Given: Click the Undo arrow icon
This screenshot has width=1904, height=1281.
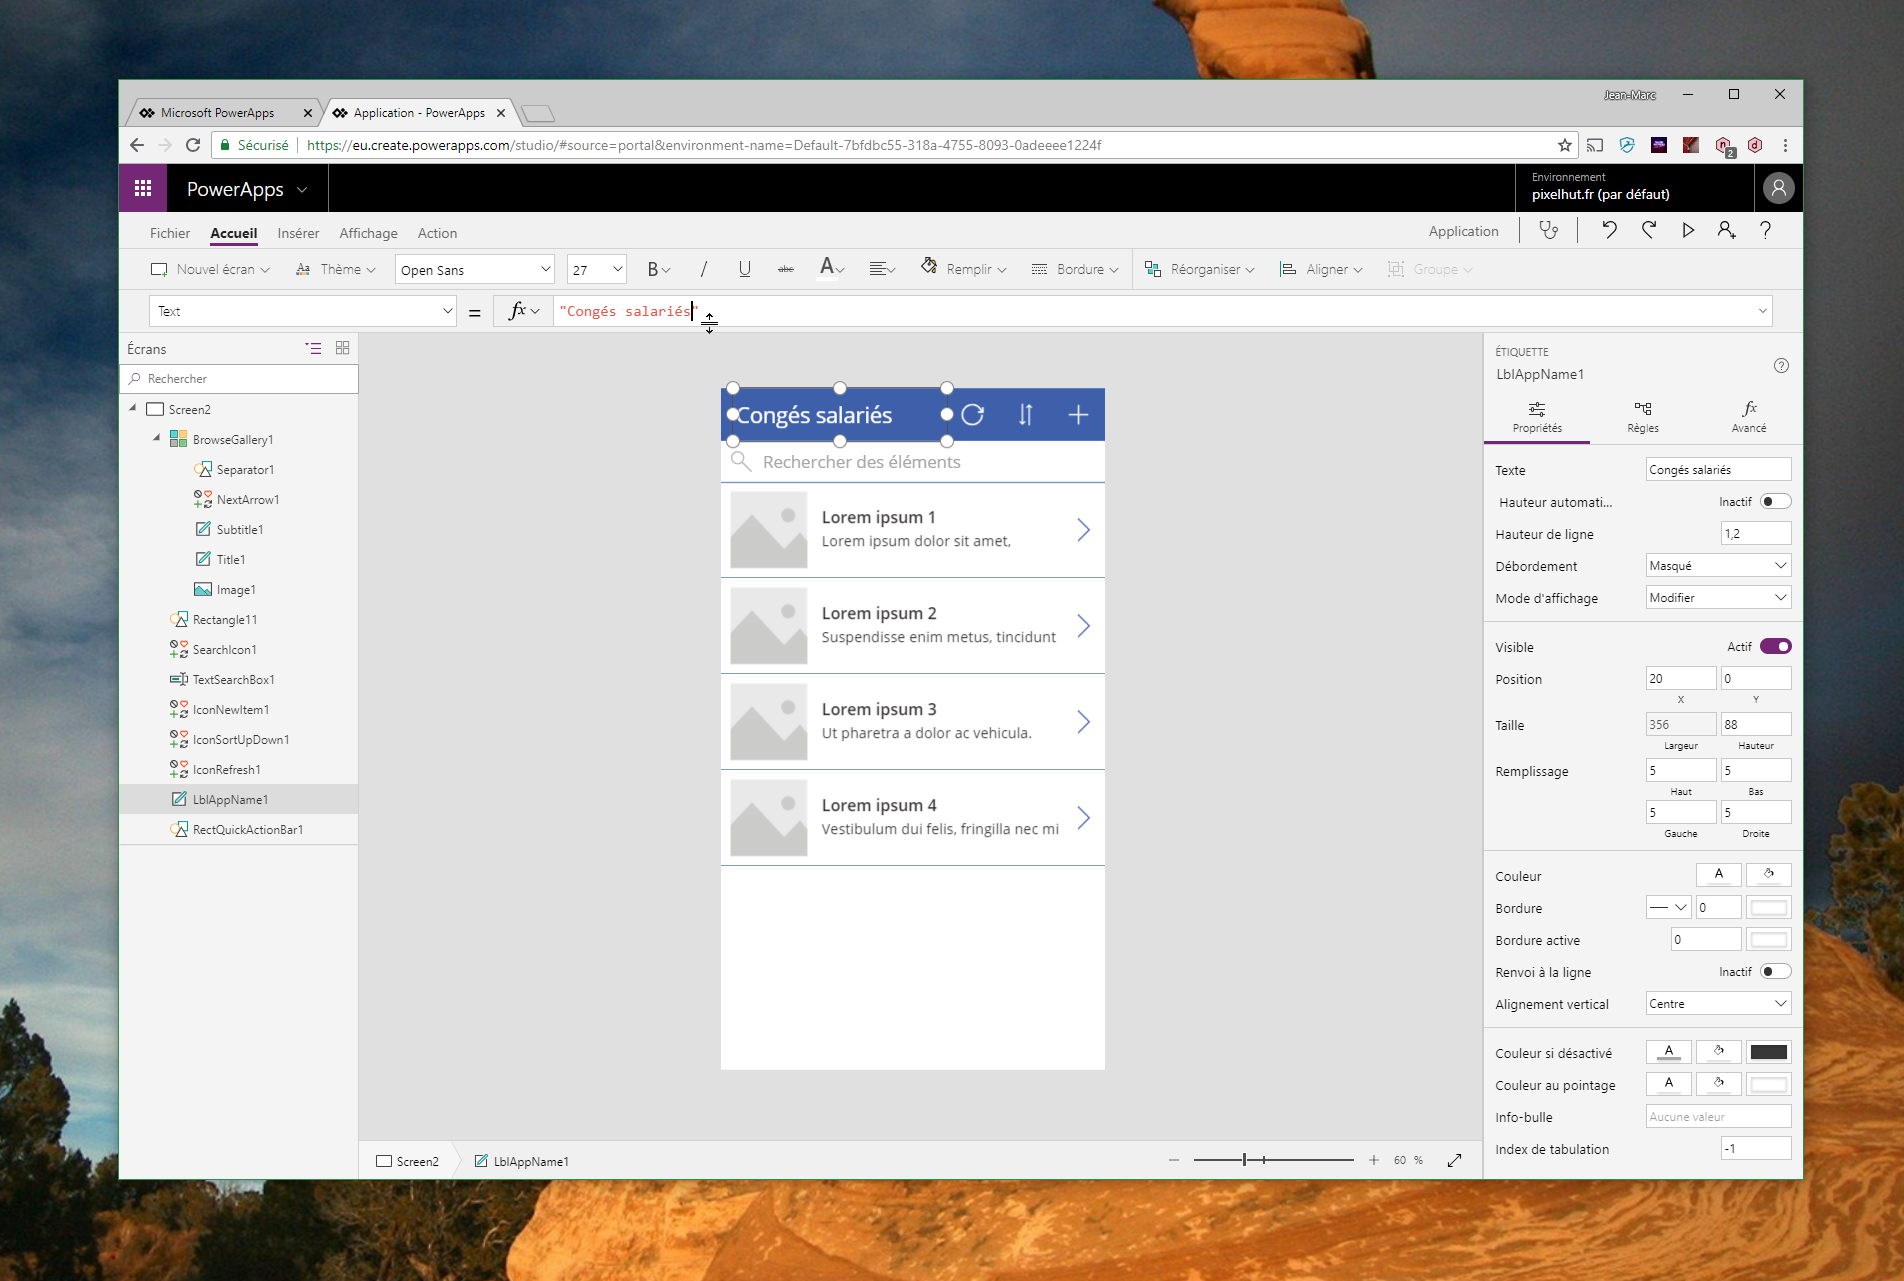Looking at the screenshot, I should [x=1609, y=231].
